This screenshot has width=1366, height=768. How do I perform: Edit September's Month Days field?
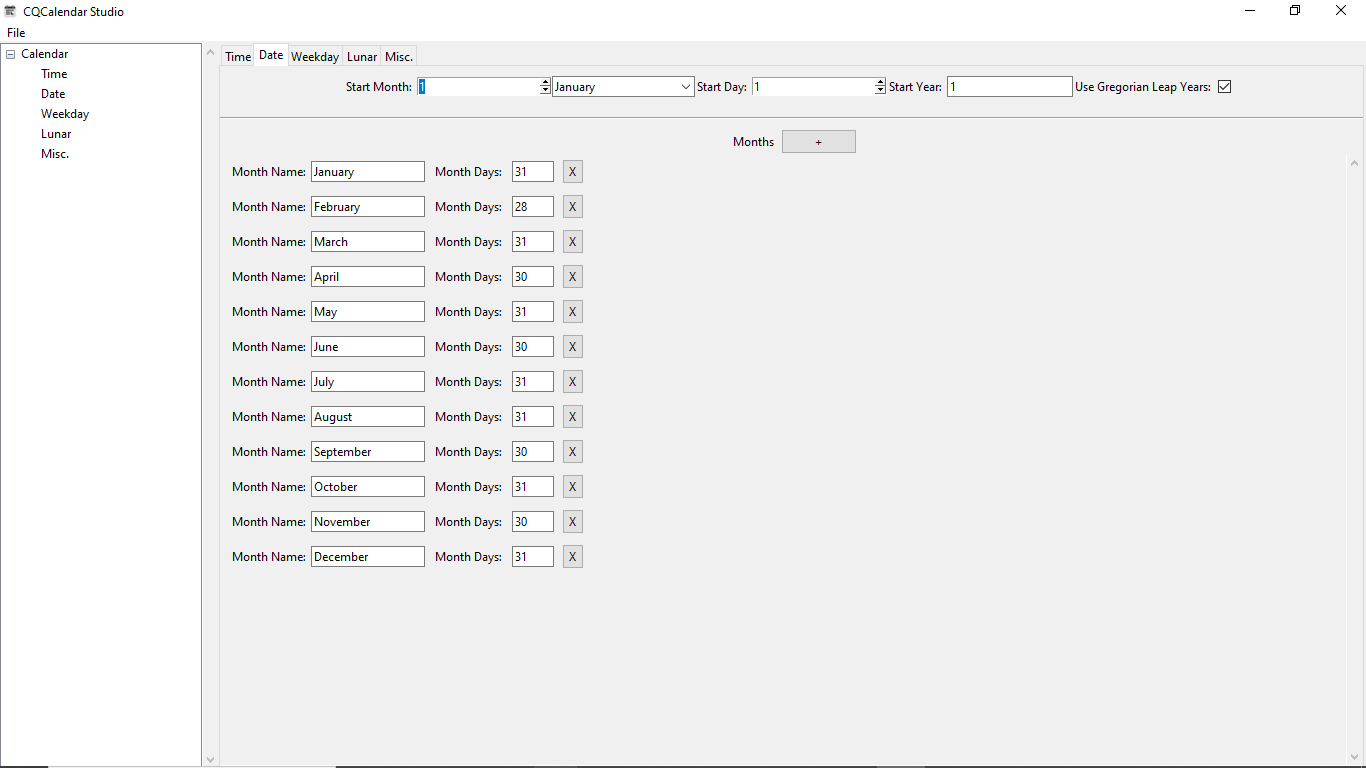click(x=533, y=452)
